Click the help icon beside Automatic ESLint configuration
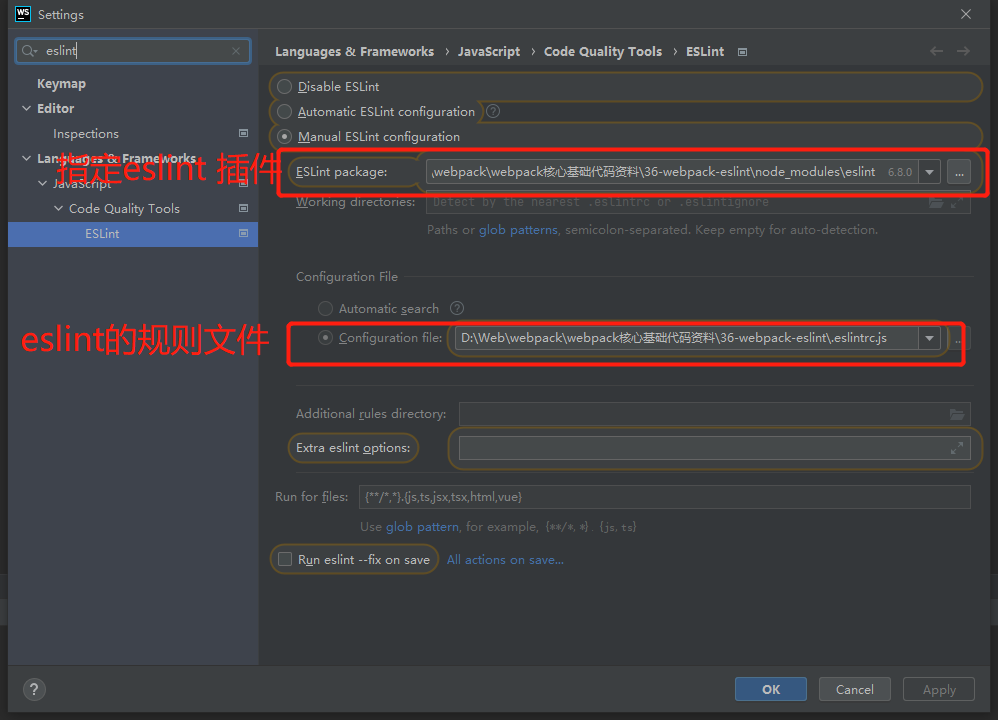Viewport: 998px width, 720px height. (x=493, y=111)
